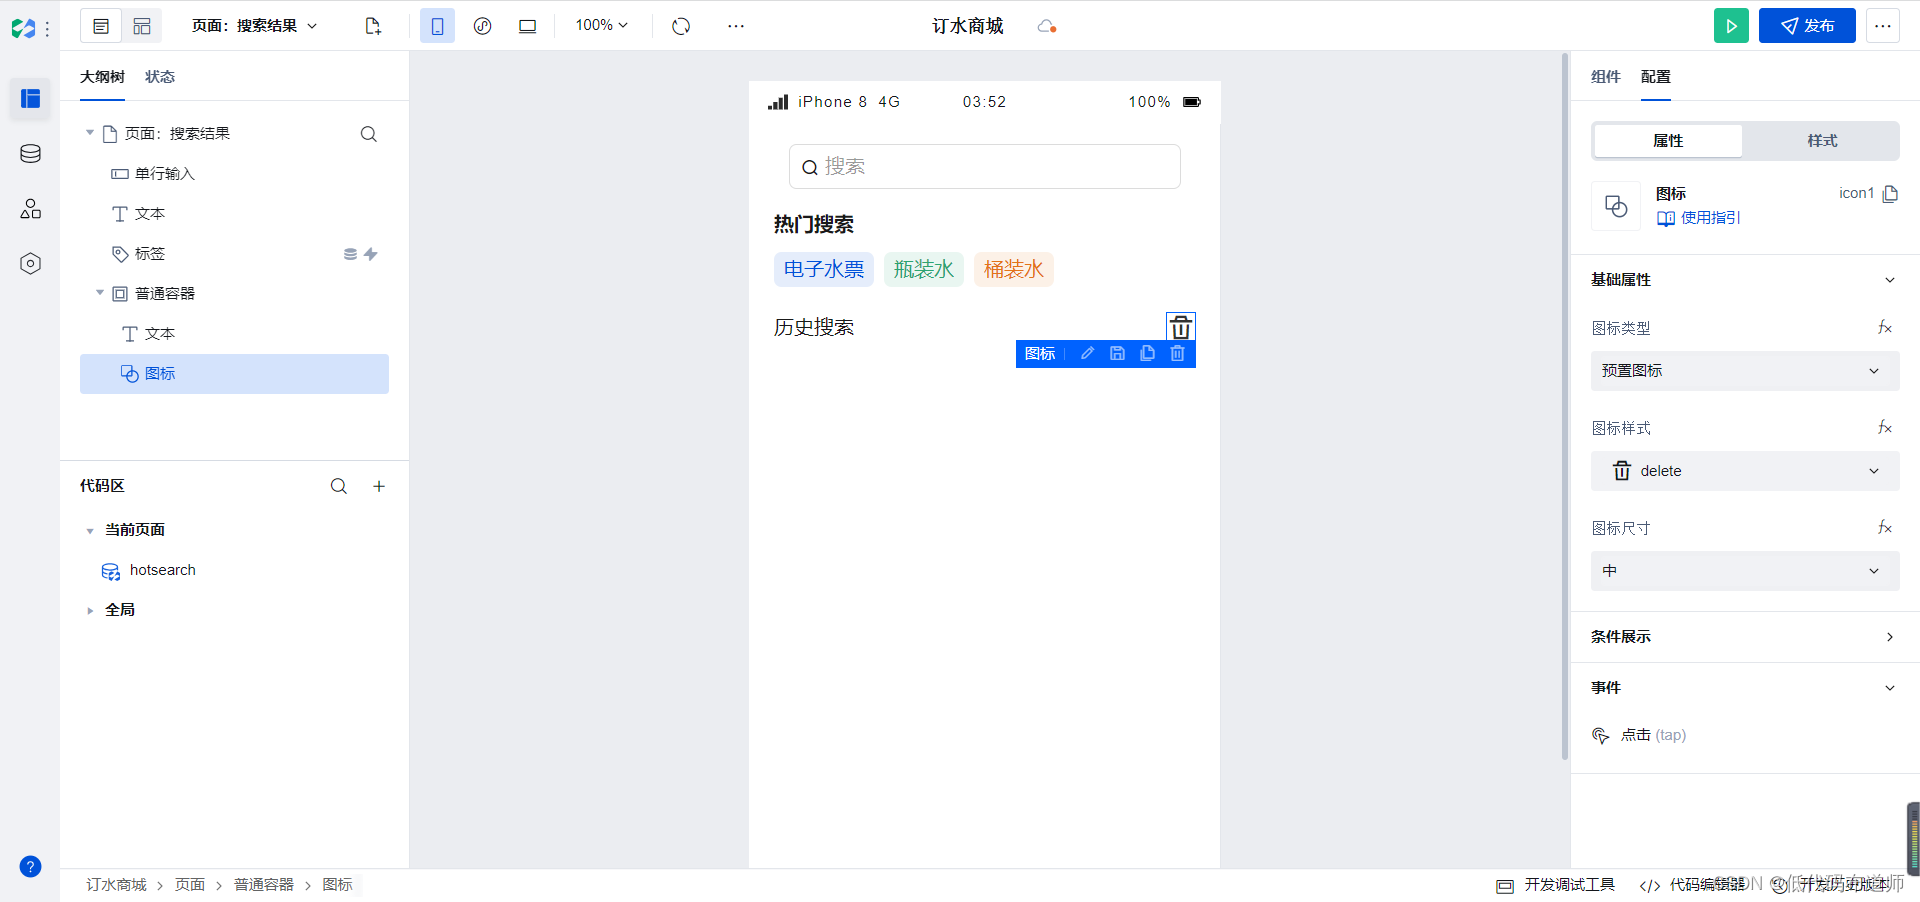Click the save icon in component toolbar
The image size is (1920, 902).
point(1117,353)
